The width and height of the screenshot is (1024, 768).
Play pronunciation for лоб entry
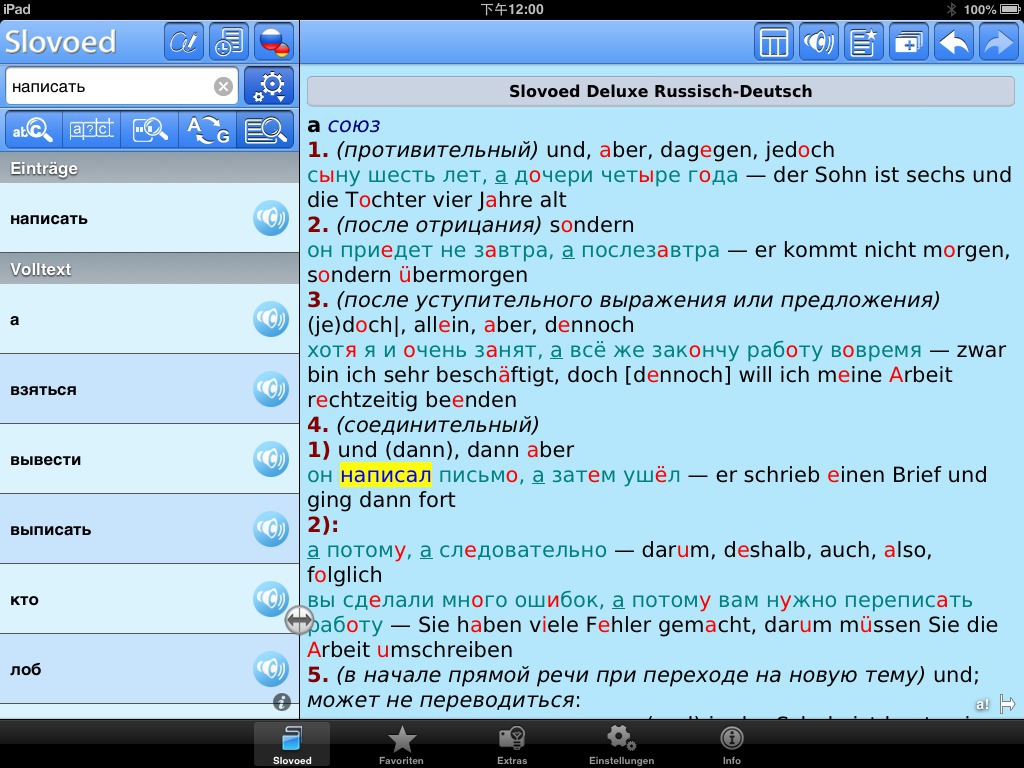(x=271, y=669)
